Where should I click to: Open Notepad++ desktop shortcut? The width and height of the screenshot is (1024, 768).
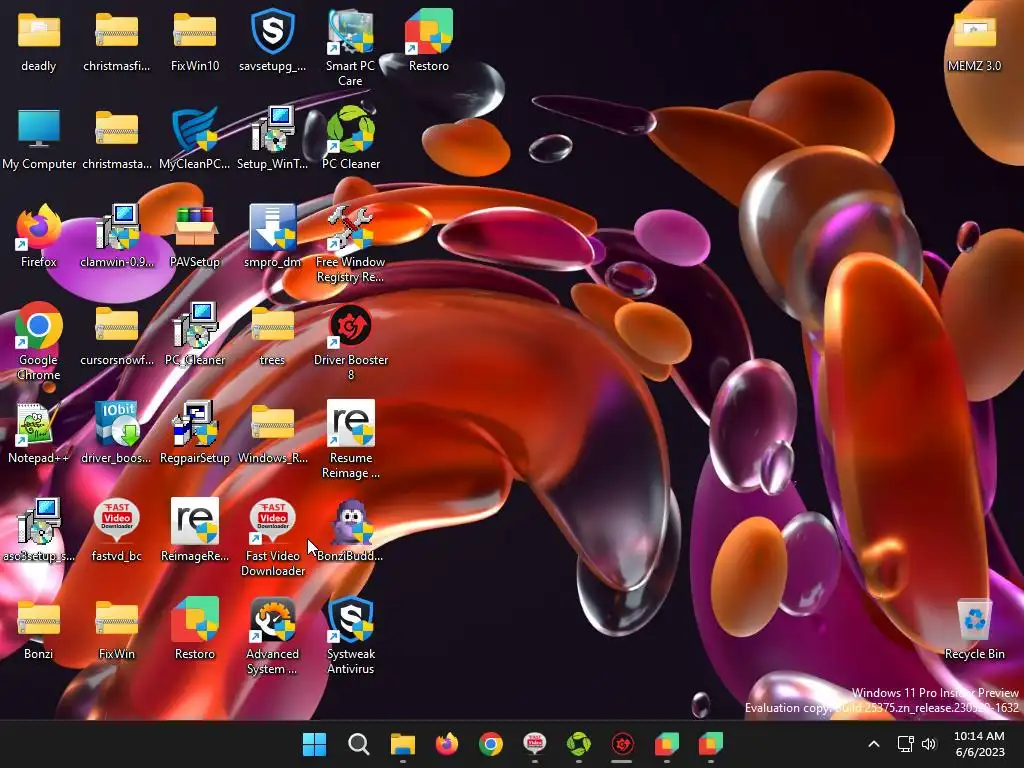[x=39, y=423]
